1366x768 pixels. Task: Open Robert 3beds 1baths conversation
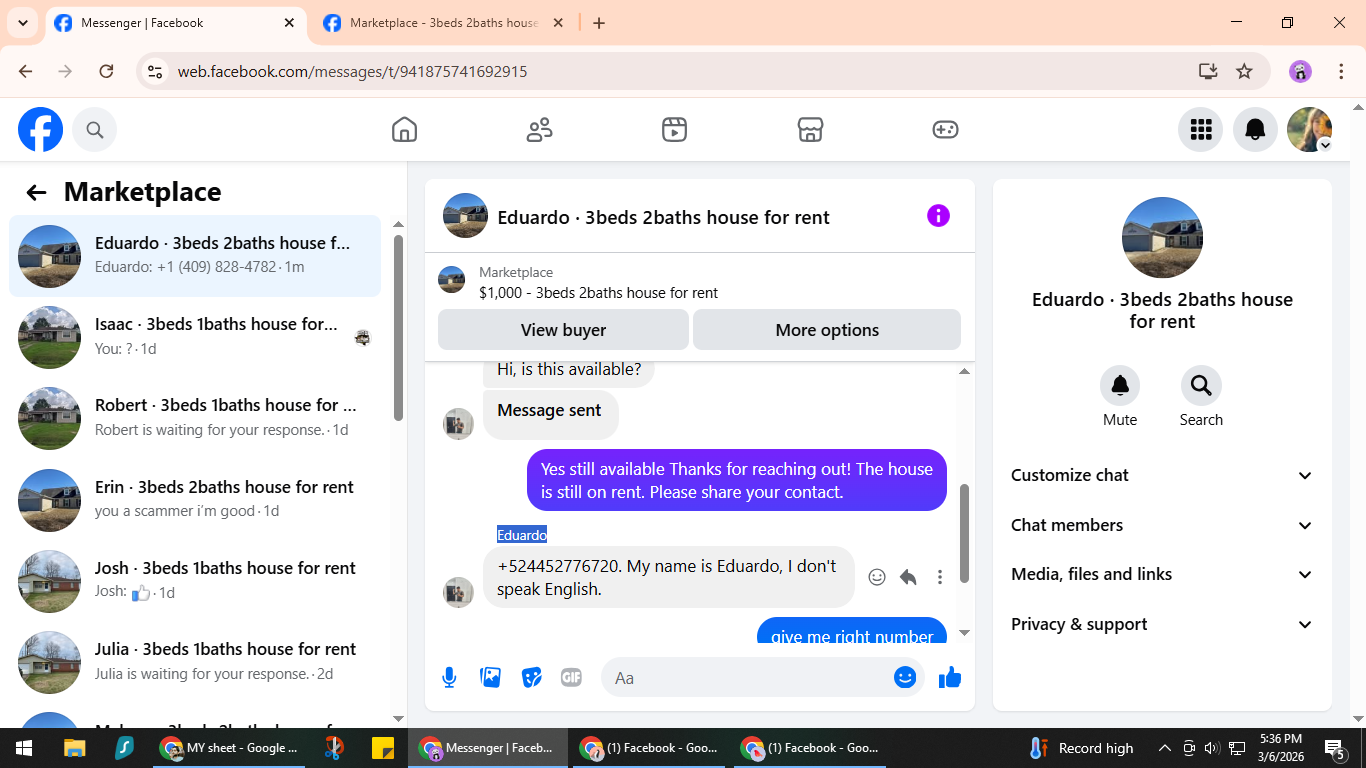(195, 418)
